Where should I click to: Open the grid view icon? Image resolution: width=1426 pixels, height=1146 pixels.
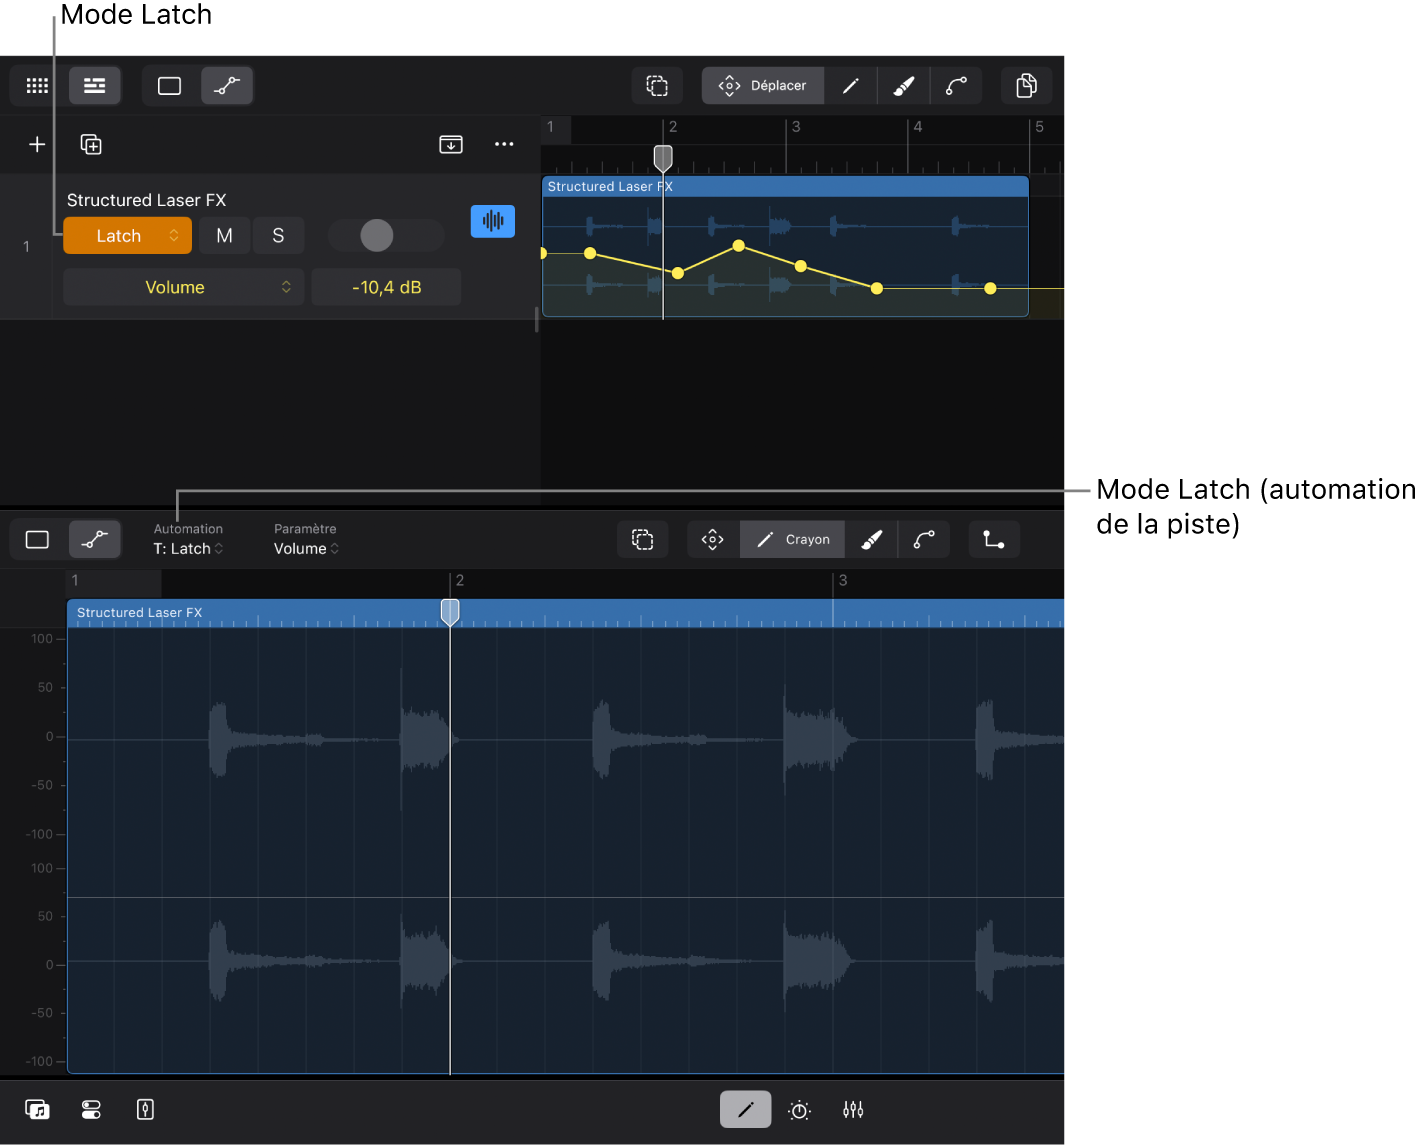(37, 86)
